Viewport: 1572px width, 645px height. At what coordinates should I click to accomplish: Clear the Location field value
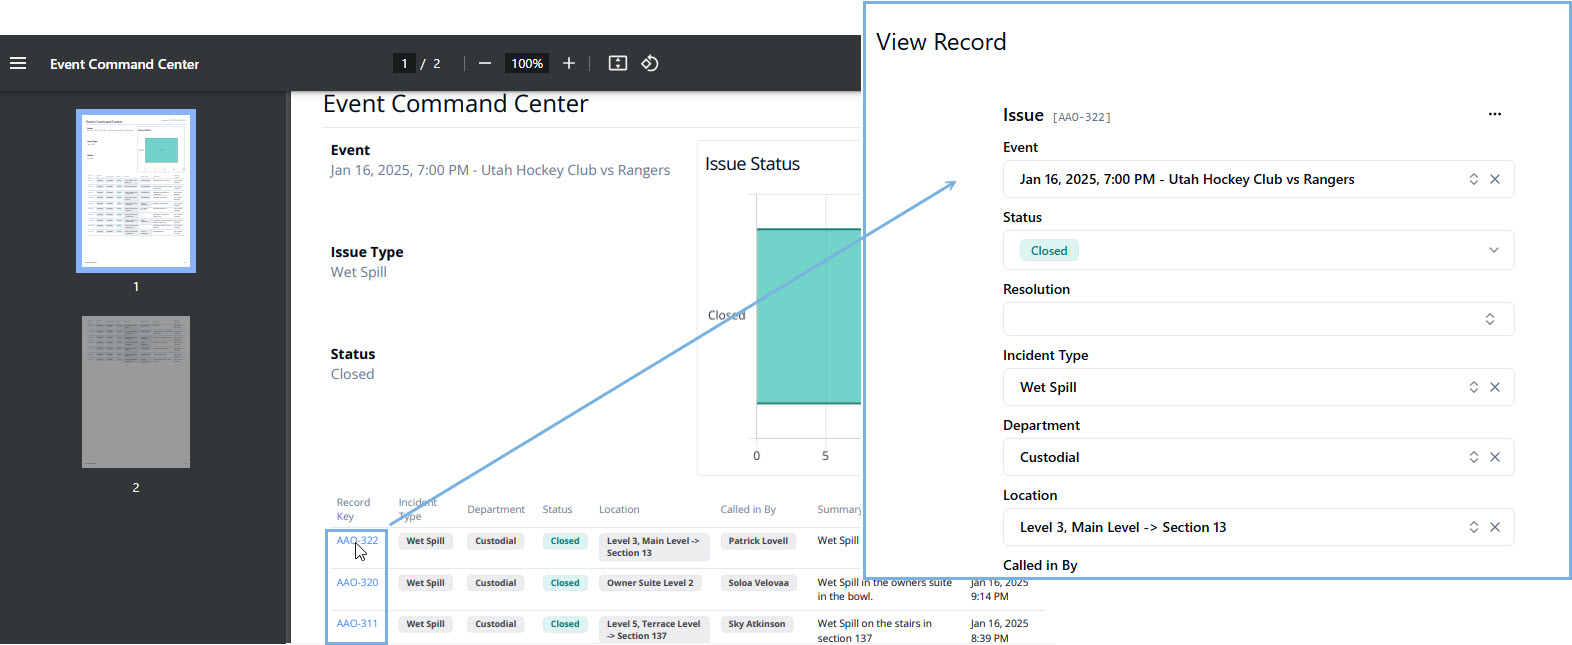point(1495,527)
